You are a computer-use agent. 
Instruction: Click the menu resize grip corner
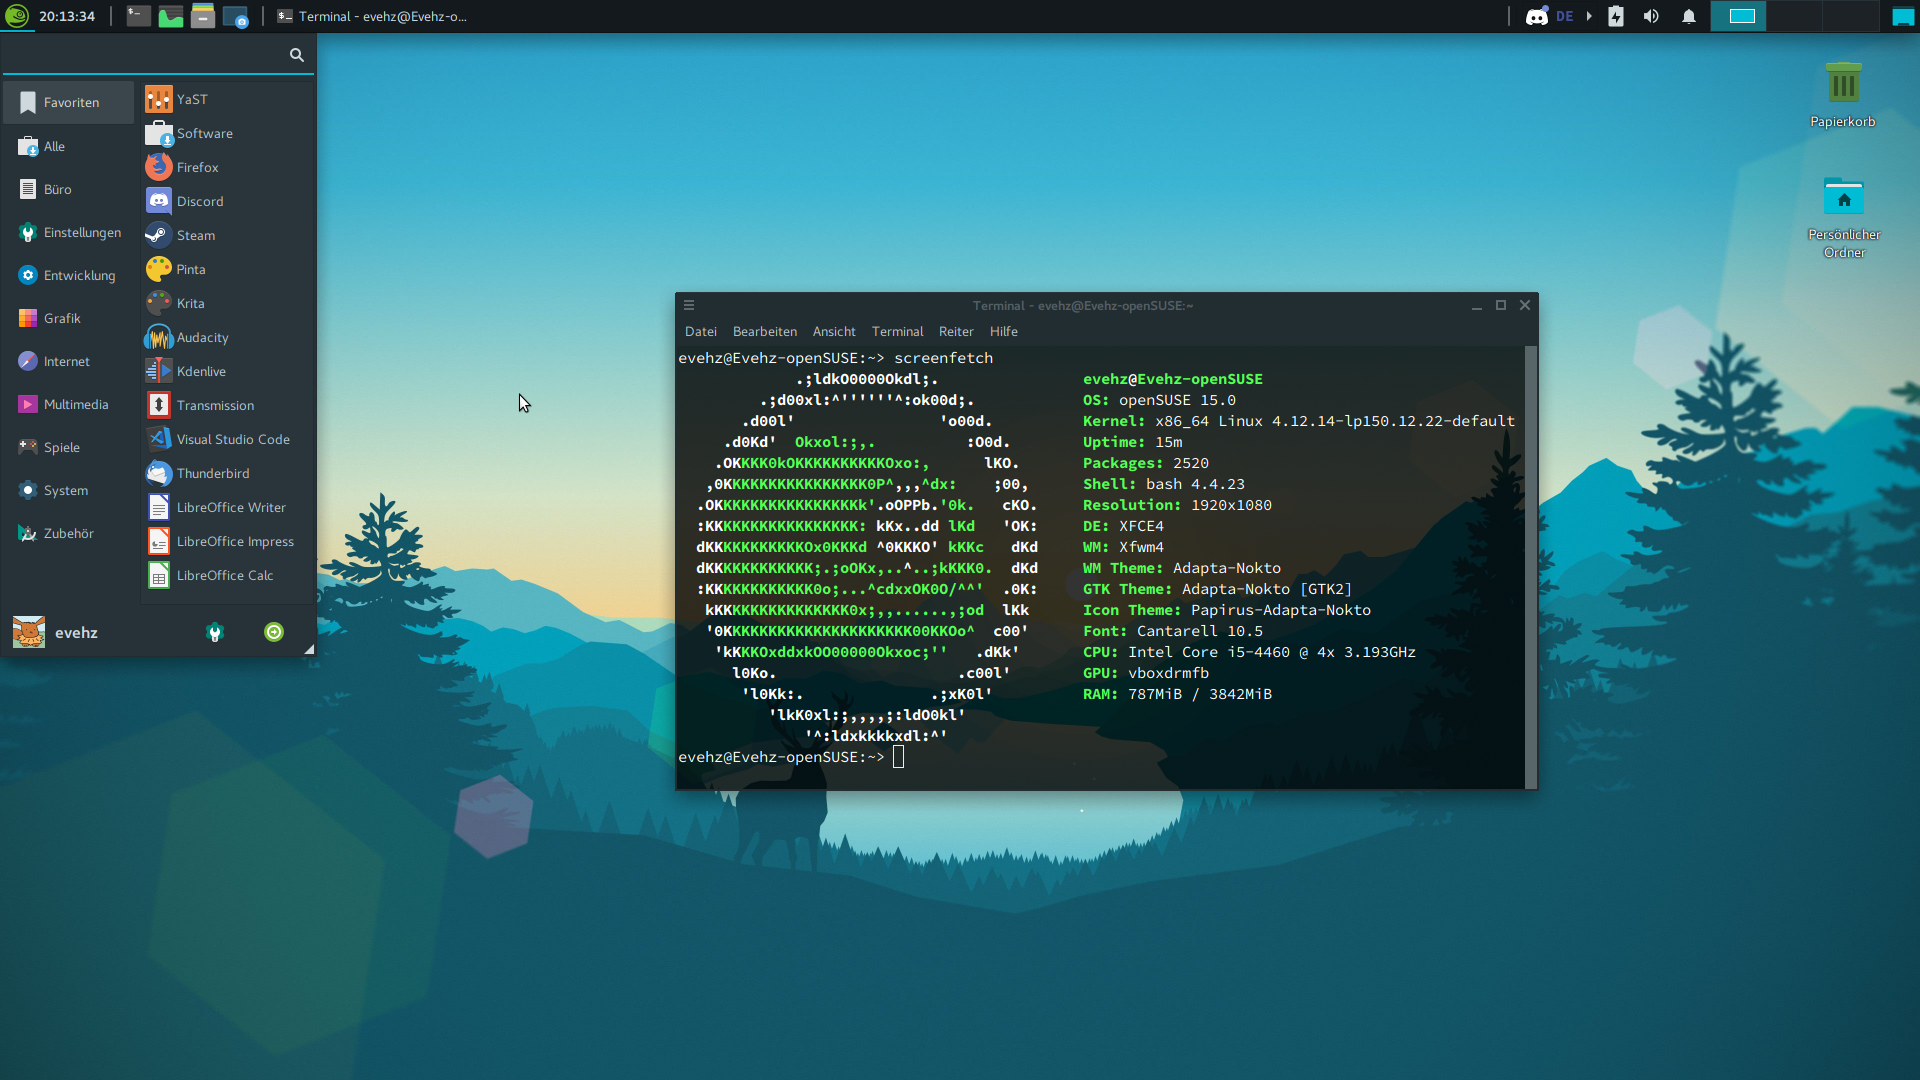click(309, 649)
